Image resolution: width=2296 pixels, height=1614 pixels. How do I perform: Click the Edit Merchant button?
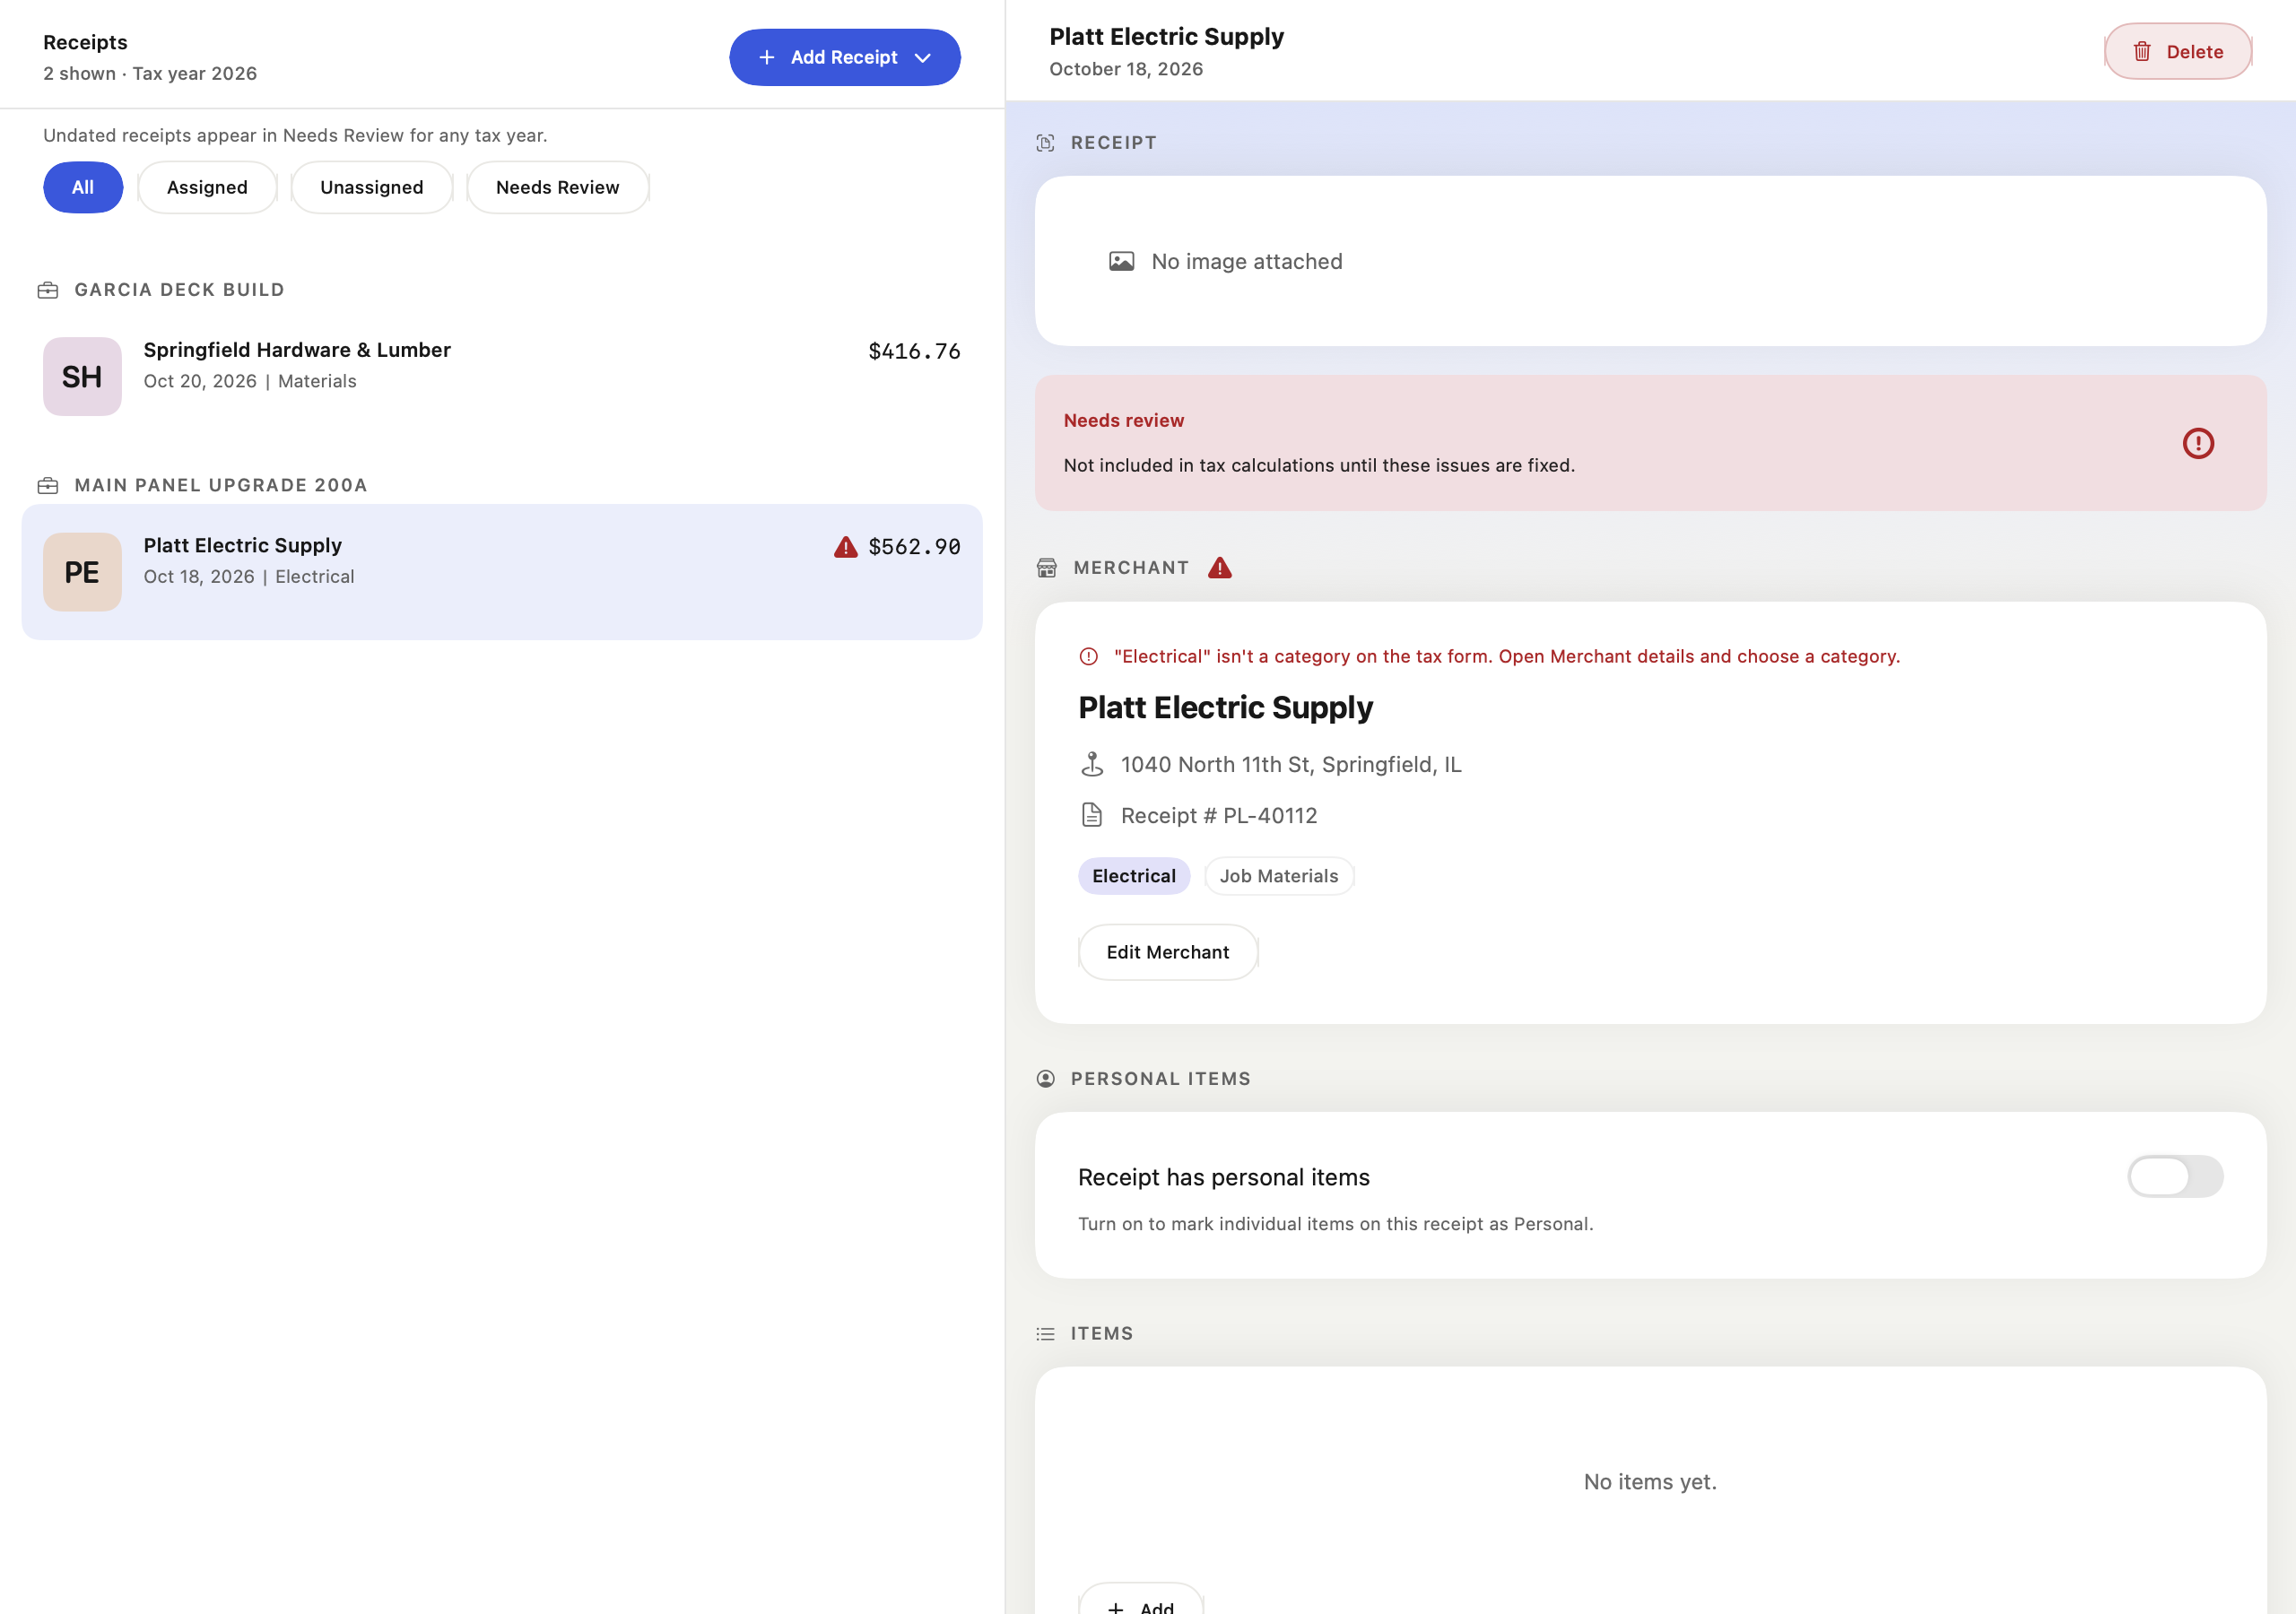point(1168,953)
